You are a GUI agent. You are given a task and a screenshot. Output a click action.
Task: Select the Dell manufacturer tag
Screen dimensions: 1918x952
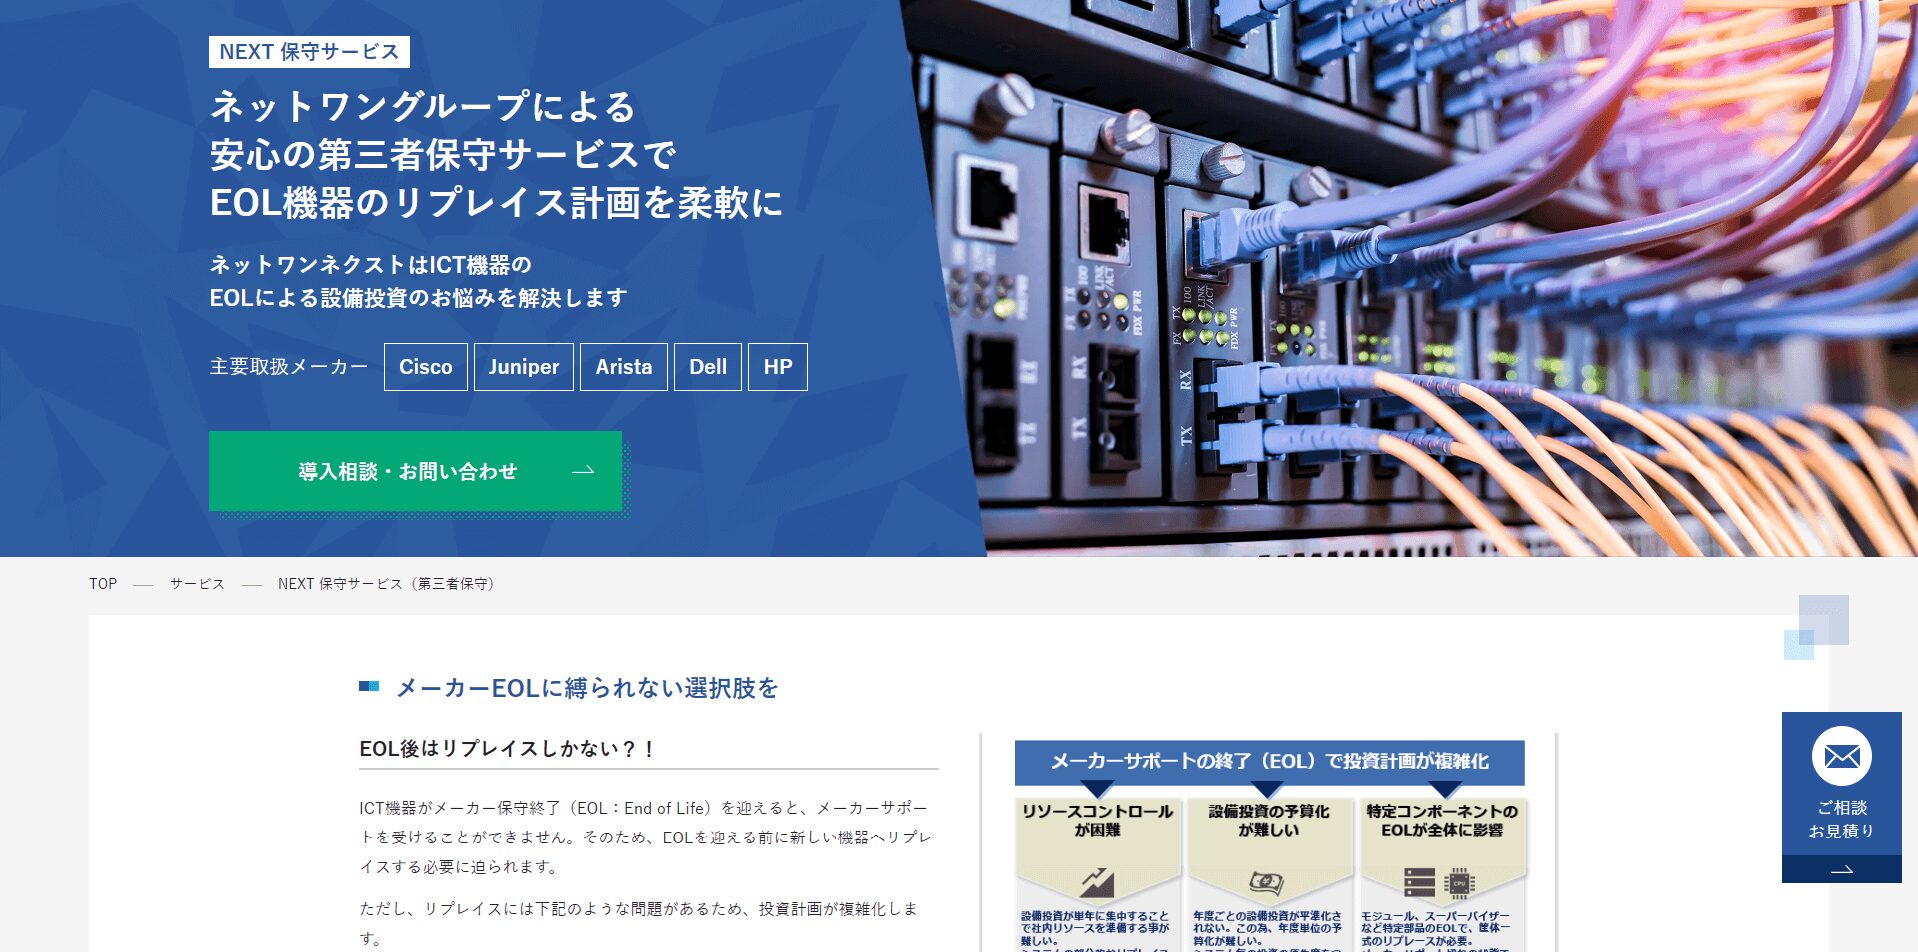pos(708,367)
